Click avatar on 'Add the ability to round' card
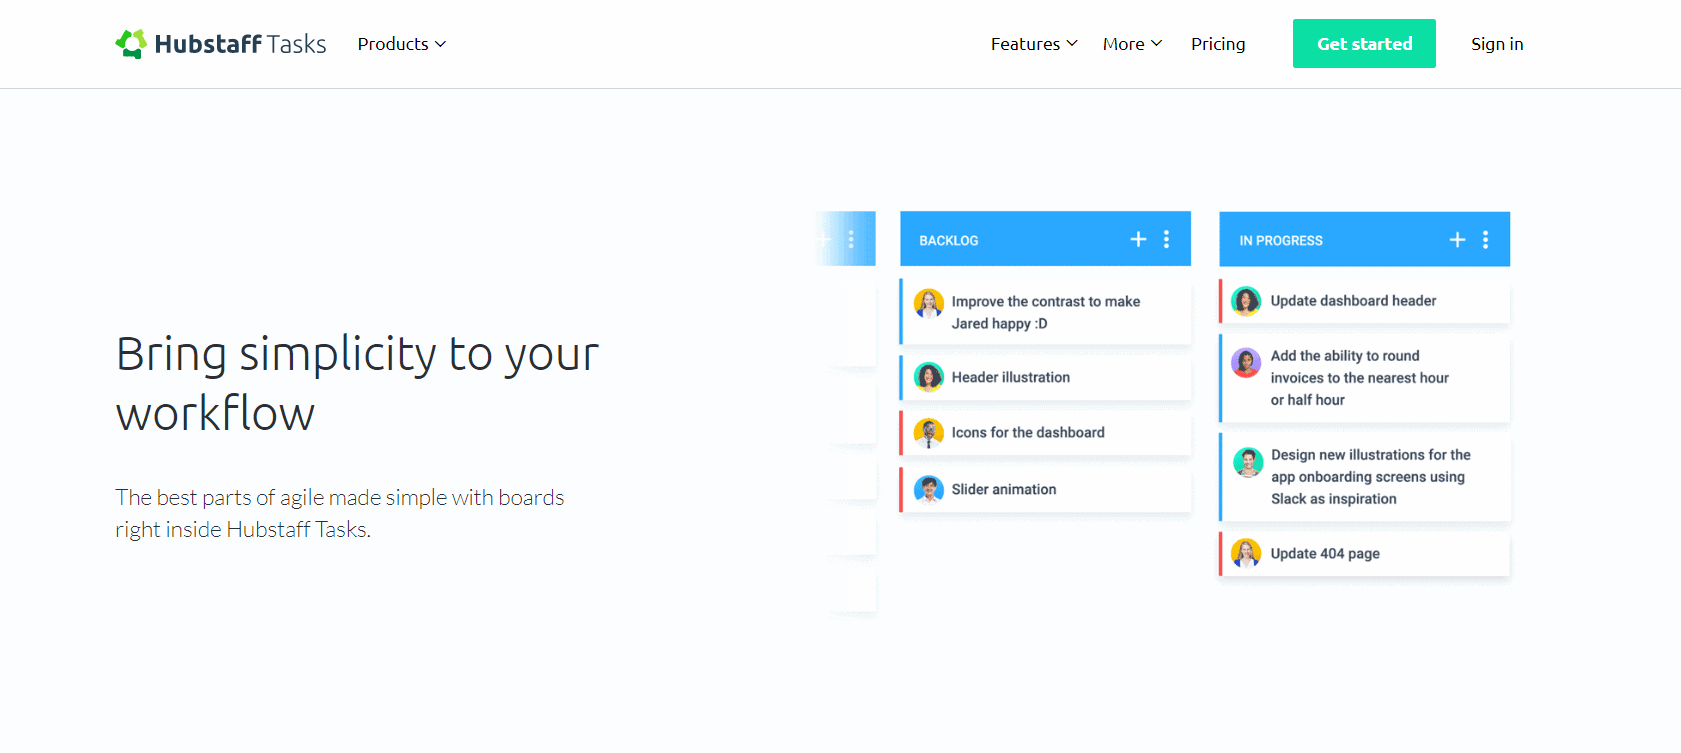 tap(1246, 362)
